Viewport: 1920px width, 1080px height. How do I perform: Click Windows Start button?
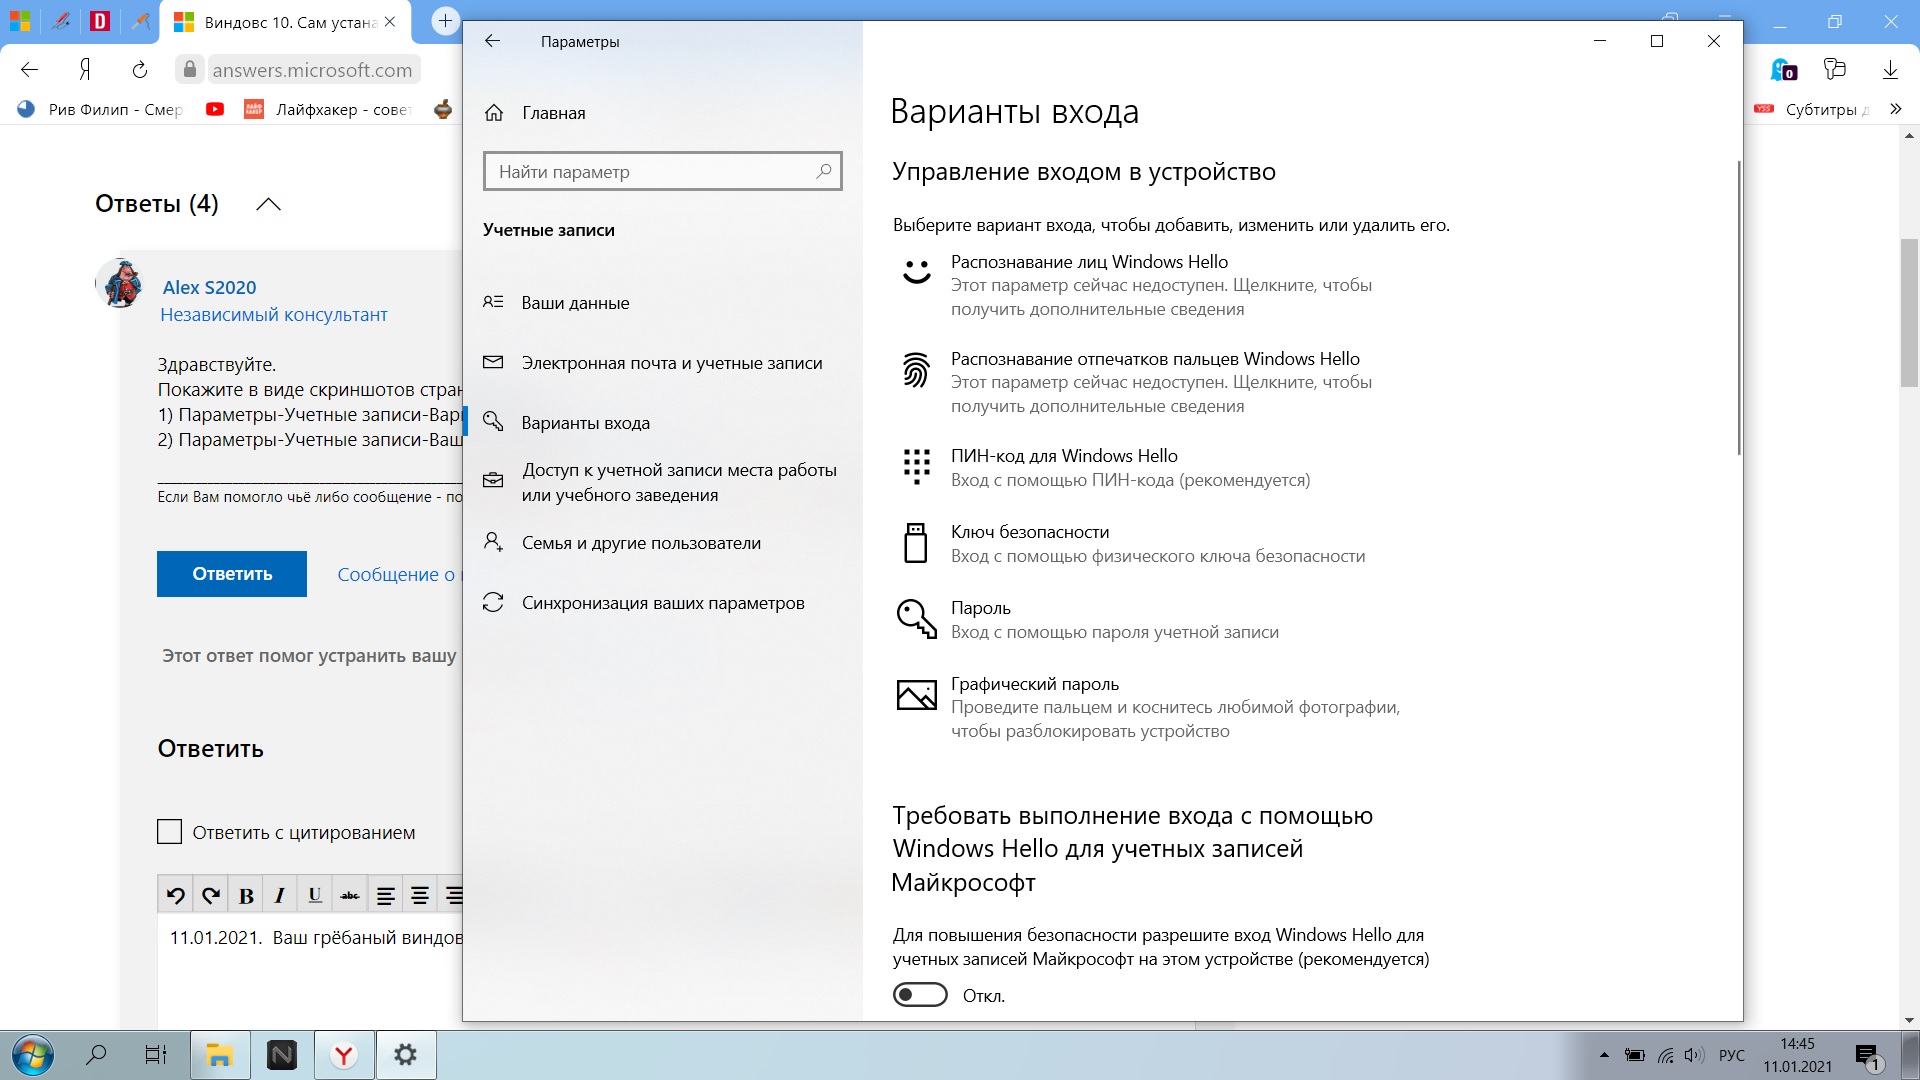(32, 1055)
